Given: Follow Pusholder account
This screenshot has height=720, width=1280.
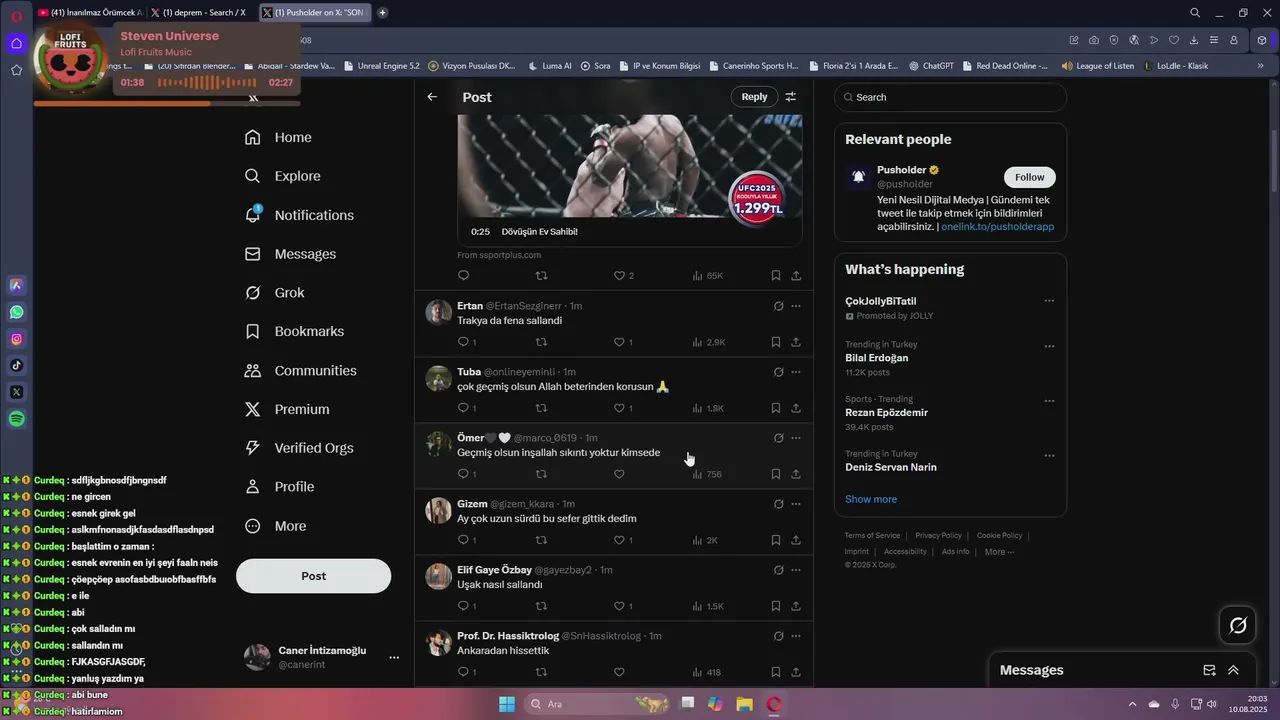Looking at the screenshot, I should pos(1029,177).
